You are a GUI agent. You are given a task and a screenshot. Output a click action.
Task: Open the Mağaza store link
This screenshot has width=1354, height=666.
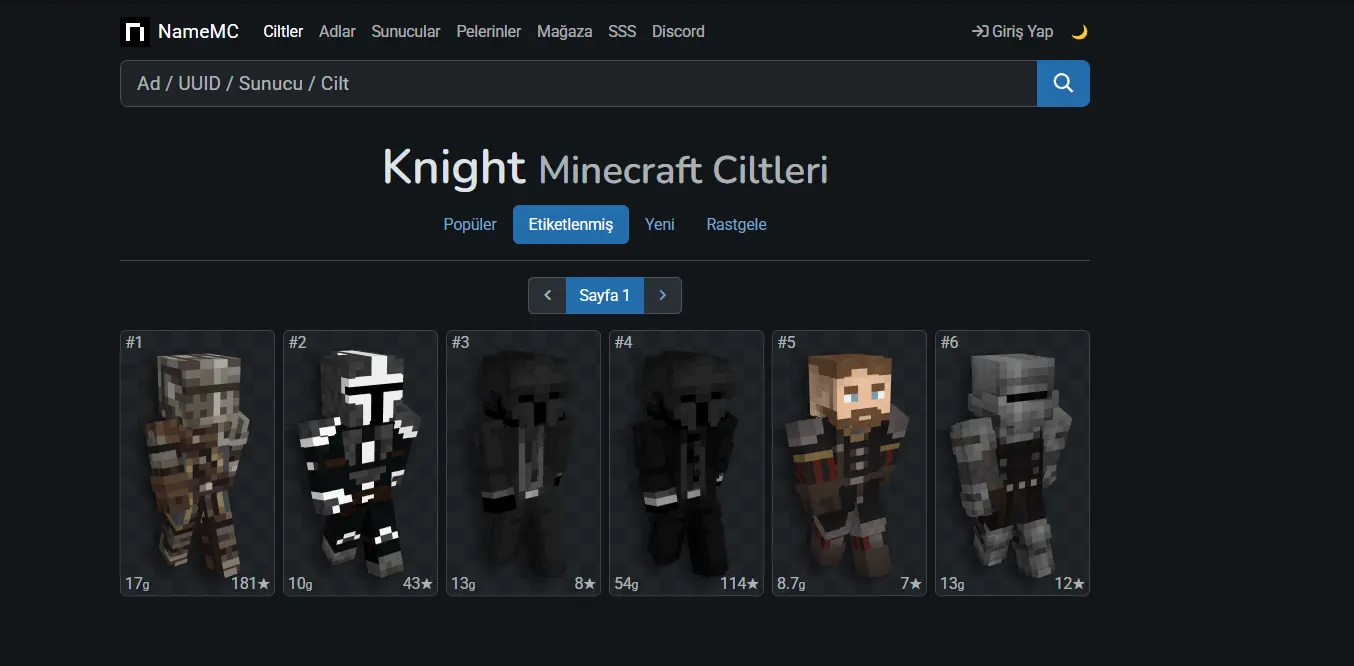pyautogui.click(x=564, y=32)
